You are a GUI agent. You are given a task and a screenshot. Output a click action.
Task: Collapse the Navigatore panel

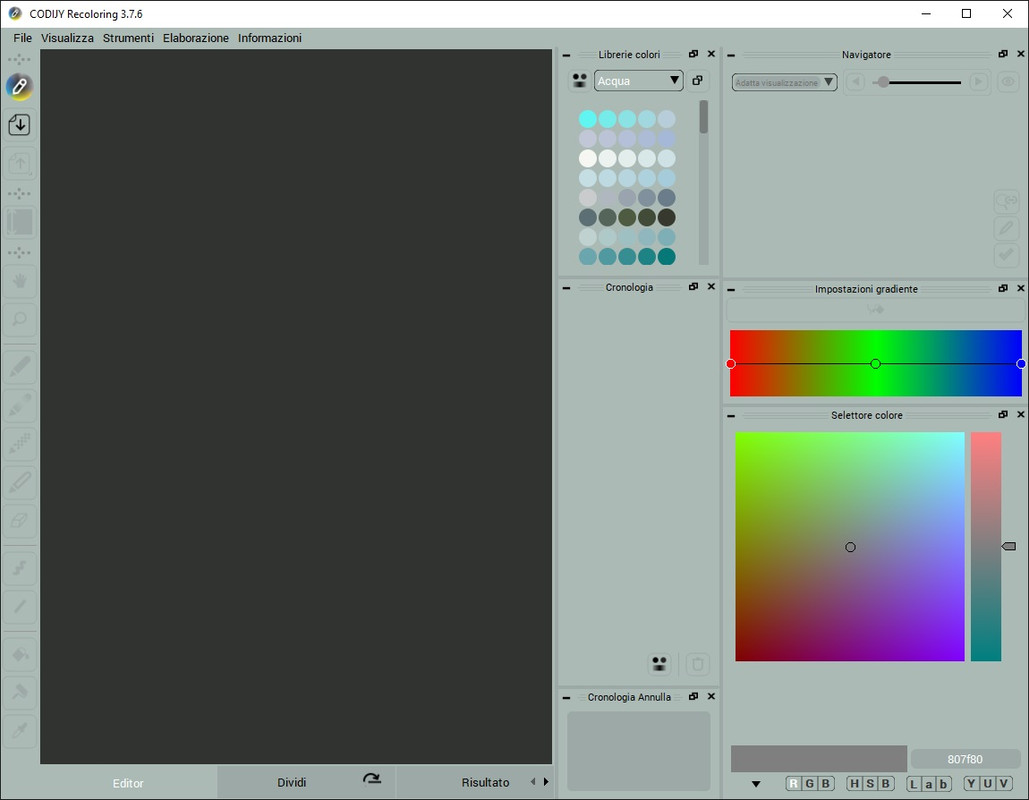[x=731, y=55]
